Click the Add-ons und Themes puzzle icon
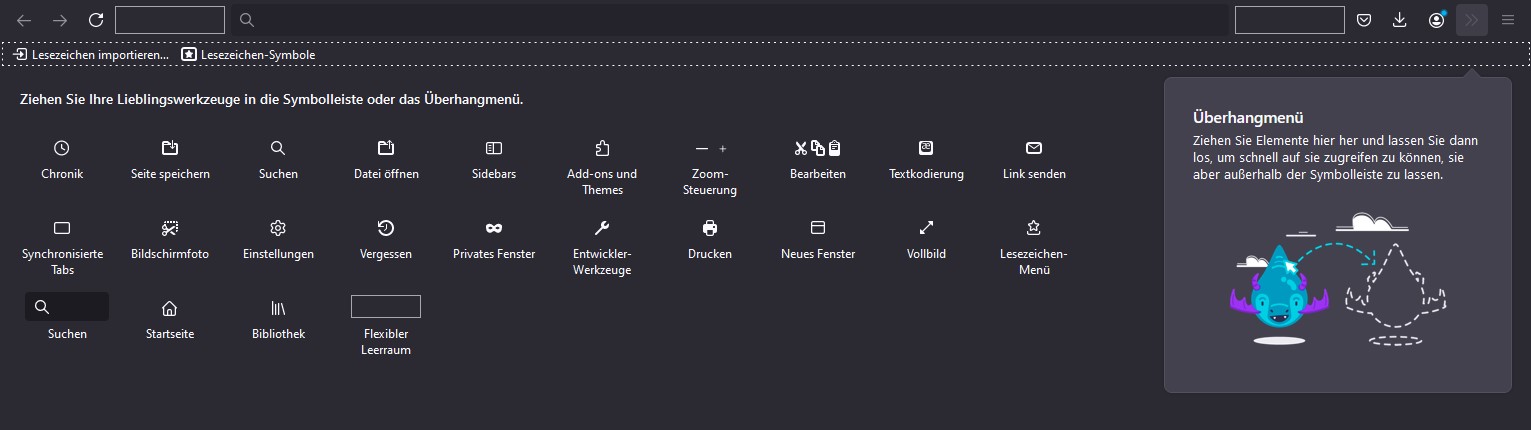The height and width of the screenshot is (430, 1531). (x=602, y=148)
